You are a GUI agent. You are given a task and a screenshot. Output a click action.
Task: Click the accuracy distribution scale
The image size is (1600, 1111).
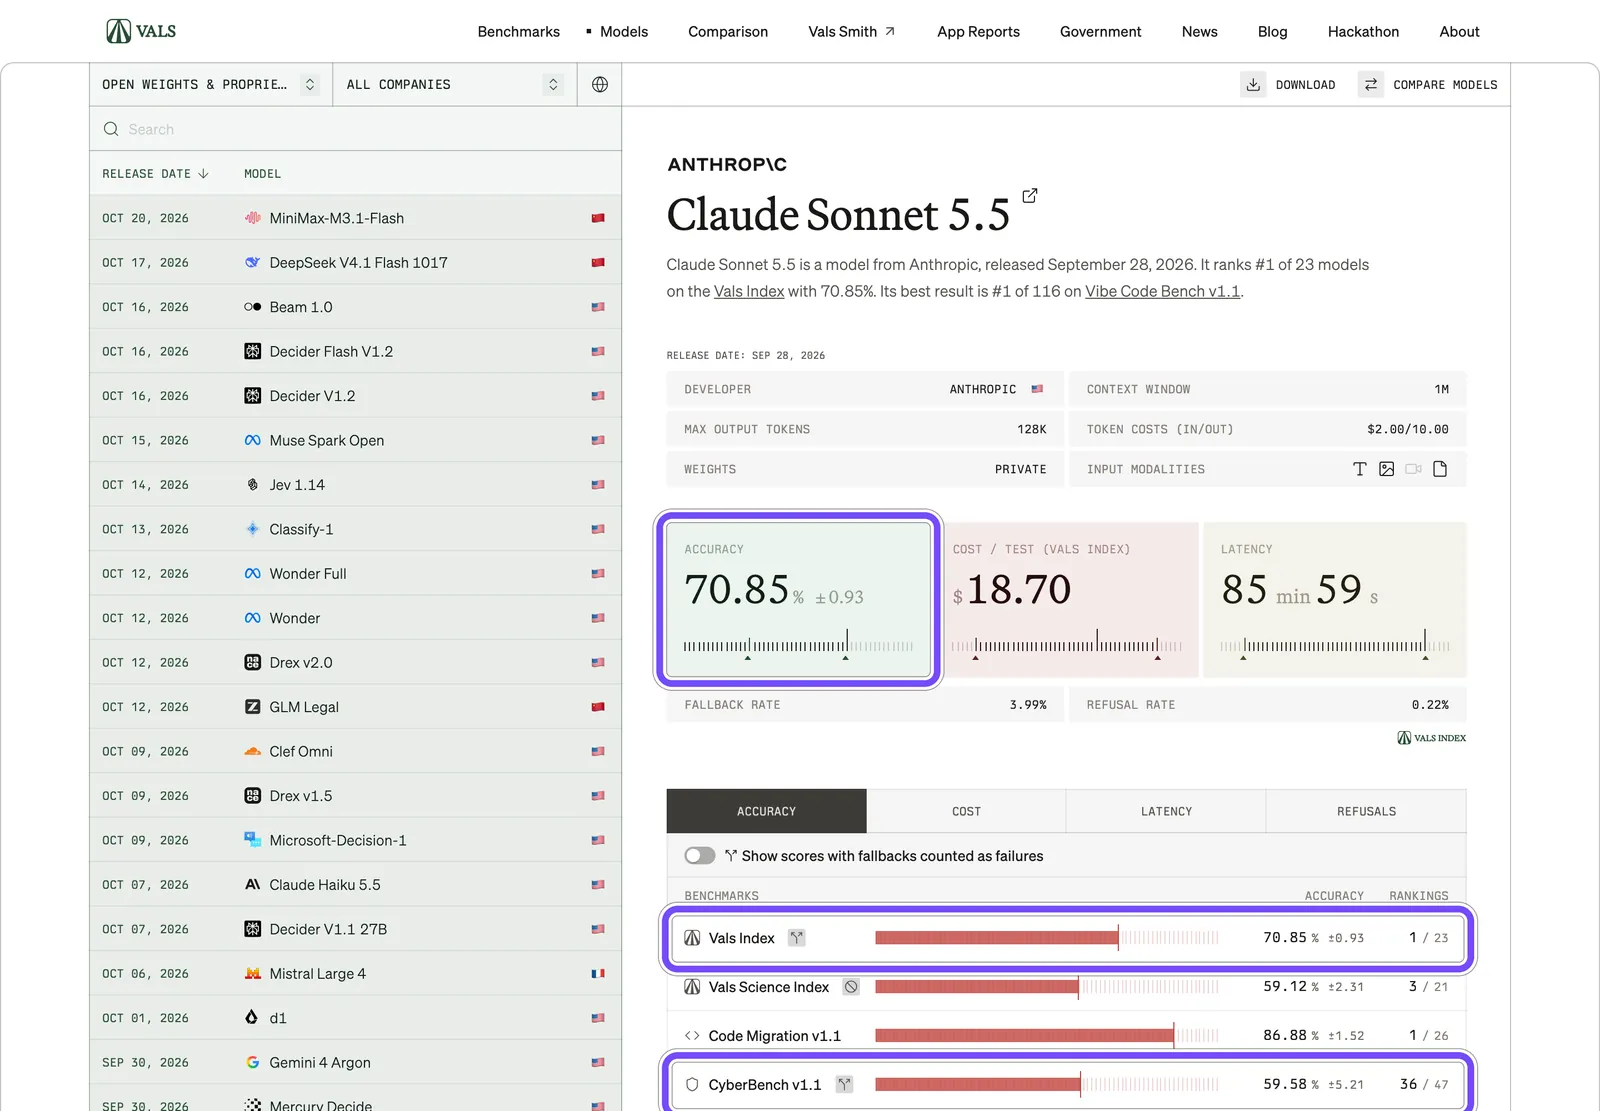click(798, 646)
